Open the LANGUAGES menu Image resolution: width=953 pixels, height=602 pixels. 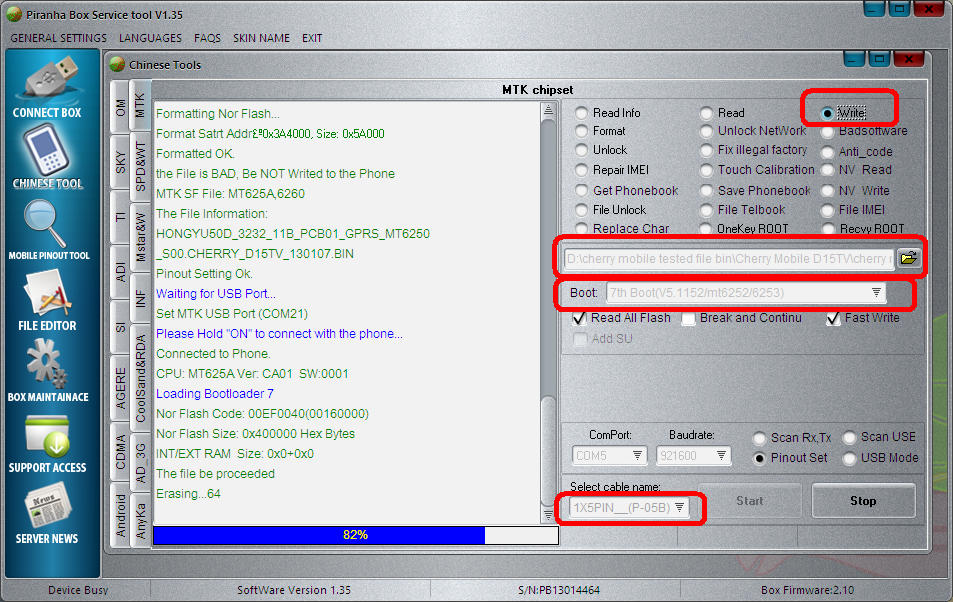150,38
